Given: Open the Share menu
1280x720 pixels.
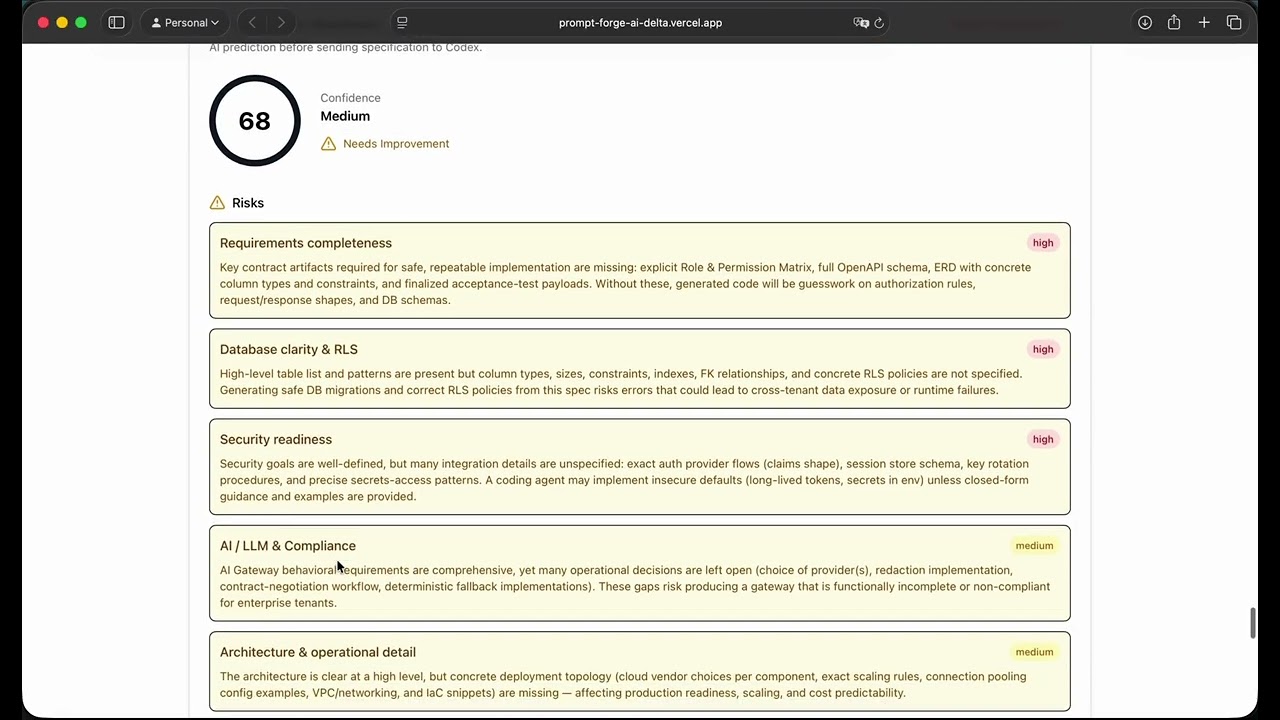Looking at the screenshot, I should point(1174,22).
